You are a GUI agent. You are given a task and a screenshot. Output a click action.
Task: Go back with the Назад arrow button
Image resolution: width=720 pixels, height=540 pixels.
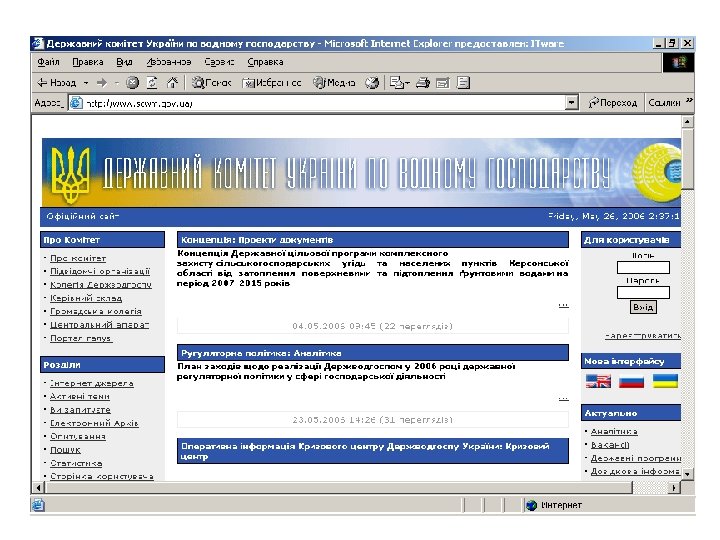coord(56,83)
